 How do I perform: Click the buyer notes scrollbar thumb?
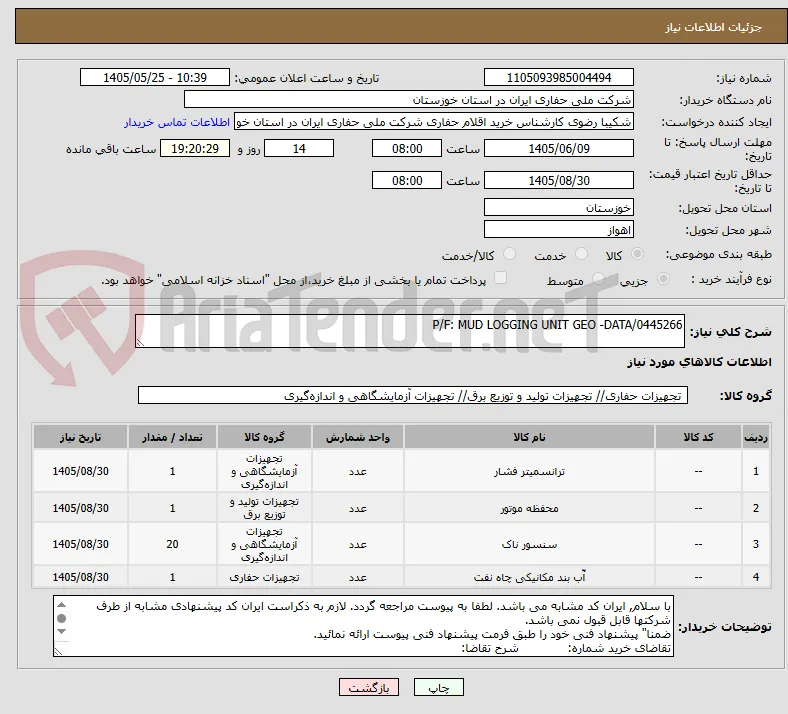pos(62,618)
